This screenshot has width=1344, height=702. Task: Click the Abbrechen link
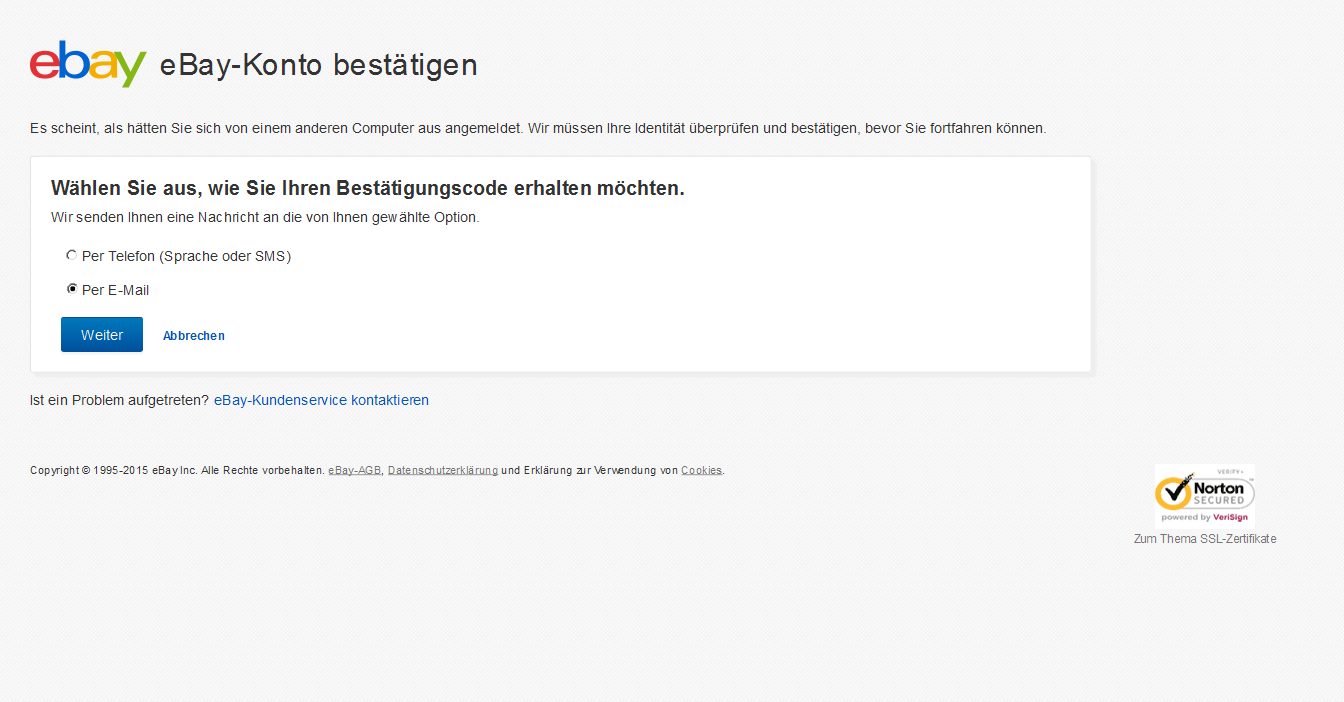[x=194, y=336]
